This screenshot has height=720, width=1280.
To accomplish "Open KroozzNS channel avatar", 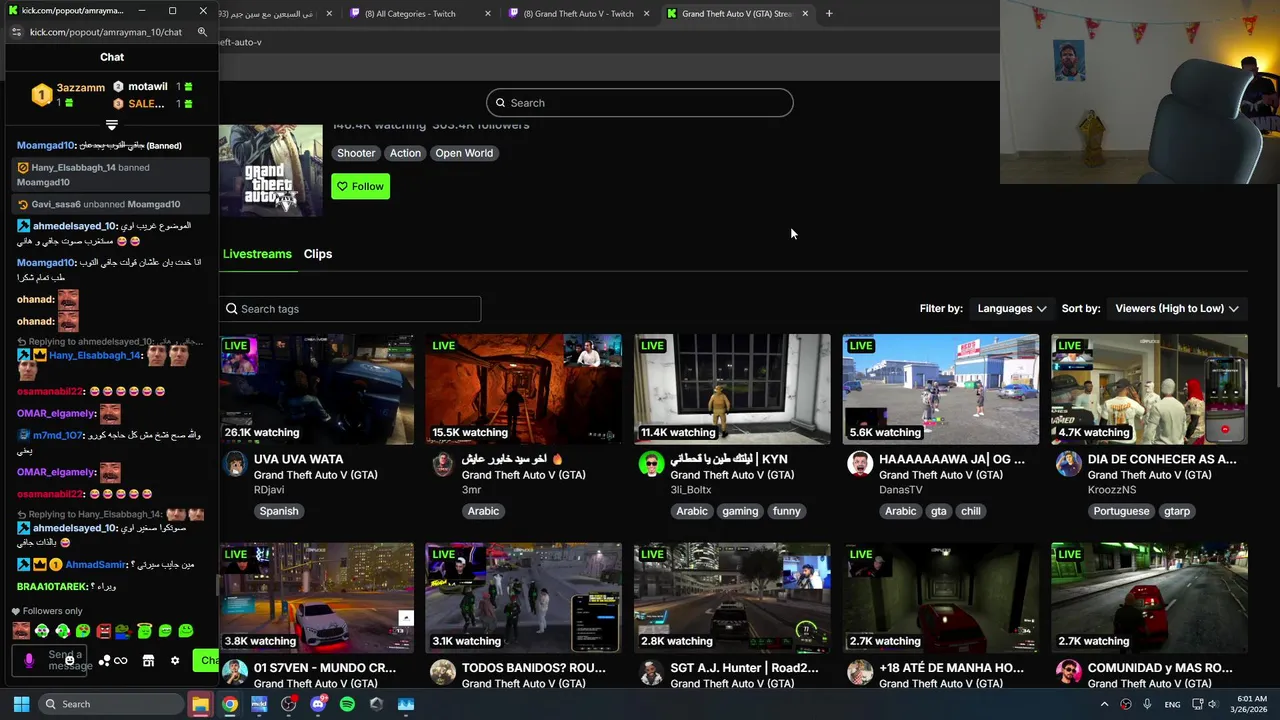I will click(x=1068, y=464).
